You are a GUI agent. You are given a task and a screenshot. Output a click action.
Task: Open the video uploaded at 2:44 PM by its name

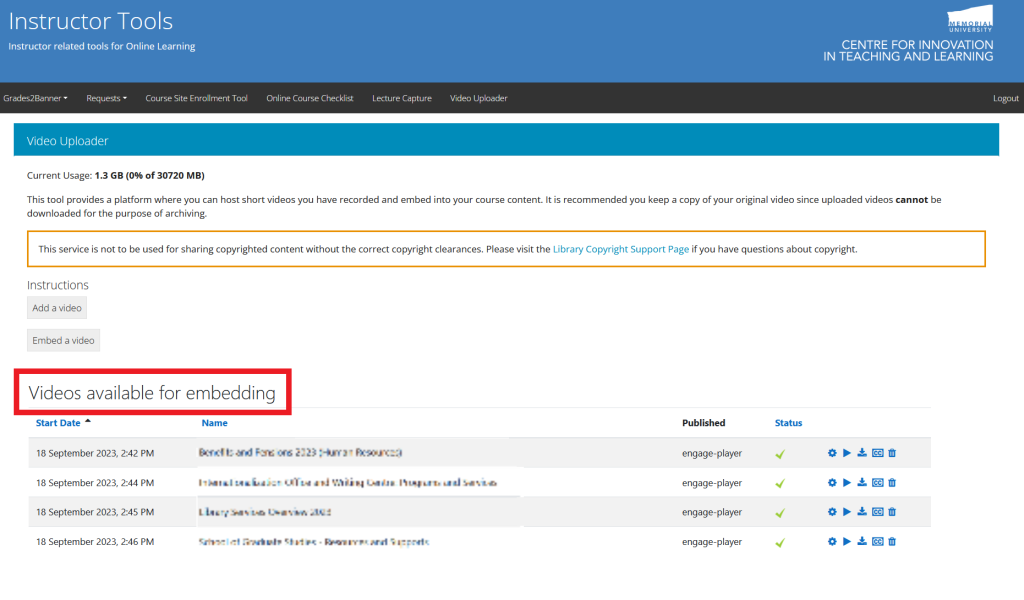347,482
